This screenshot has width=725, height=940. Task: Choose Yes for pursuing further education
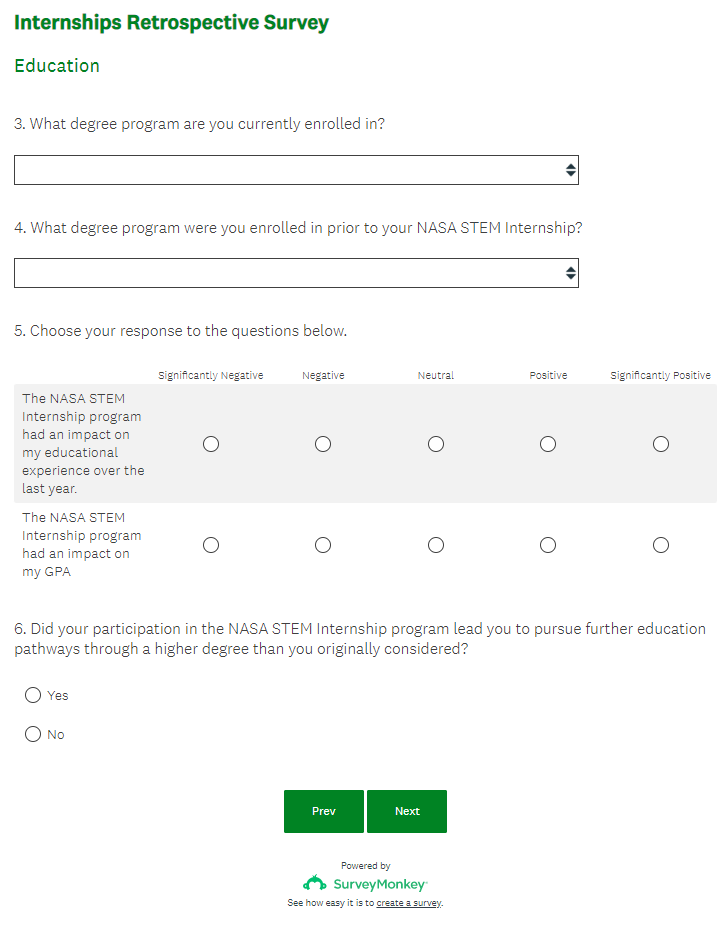click(33, 695)
